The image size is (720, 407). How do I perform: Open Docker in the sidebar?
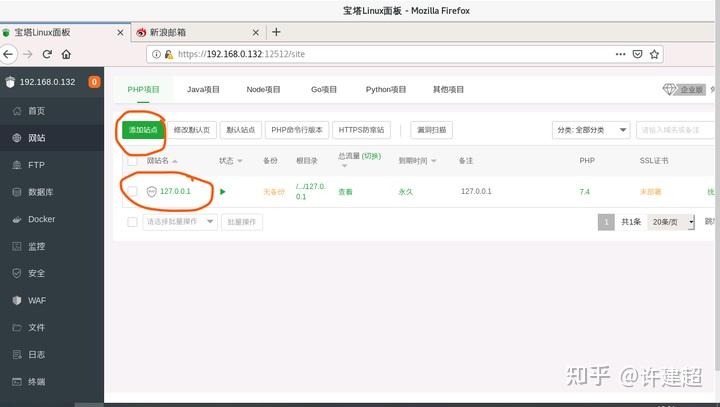(x=52, y=219)
